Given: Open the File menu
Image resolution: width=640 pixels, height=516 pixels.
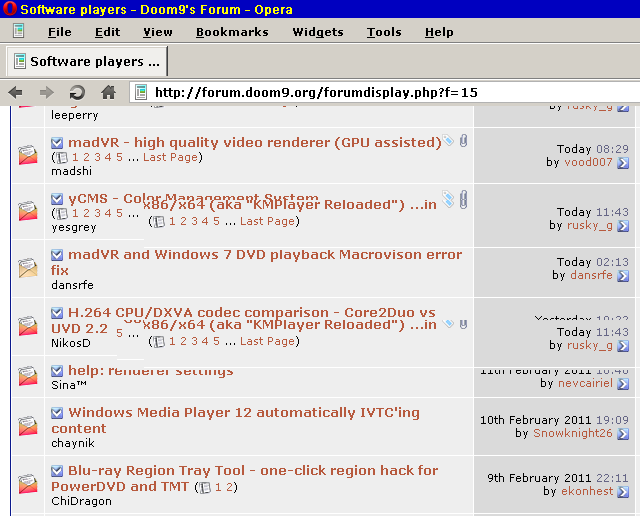Looking at the screenshot, I should (60, 32).
